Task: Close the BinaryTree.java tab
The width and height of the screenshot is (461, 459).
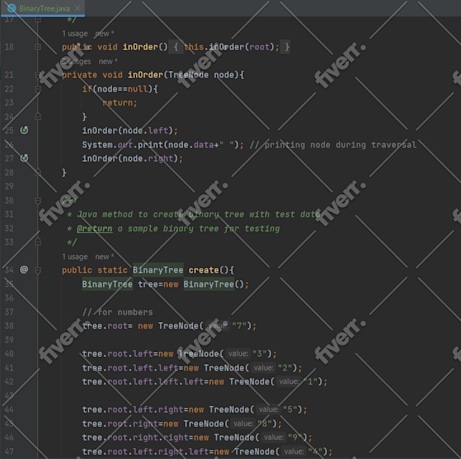Action: 77,8
